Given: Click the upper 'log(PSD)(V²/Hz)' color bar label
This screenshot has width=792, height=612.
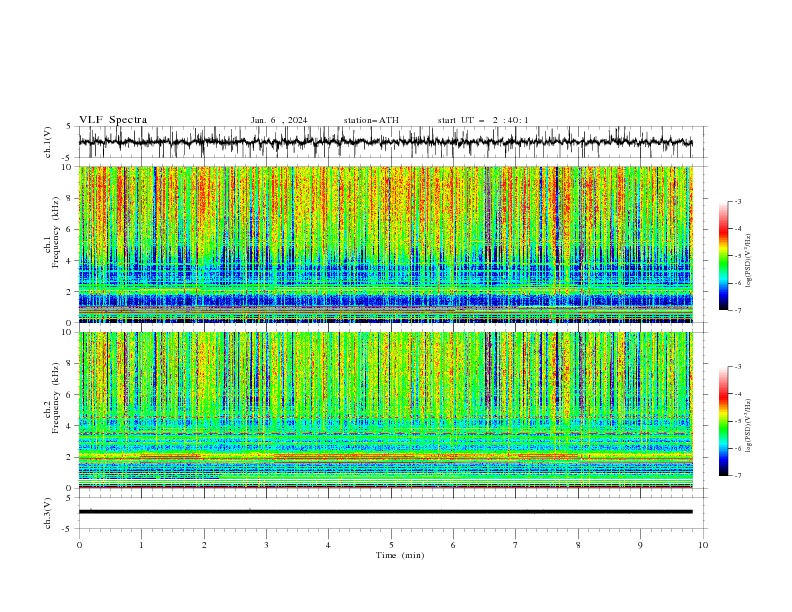Looking at the screenshot, I should pyautogui.click(x=748, y=261).
